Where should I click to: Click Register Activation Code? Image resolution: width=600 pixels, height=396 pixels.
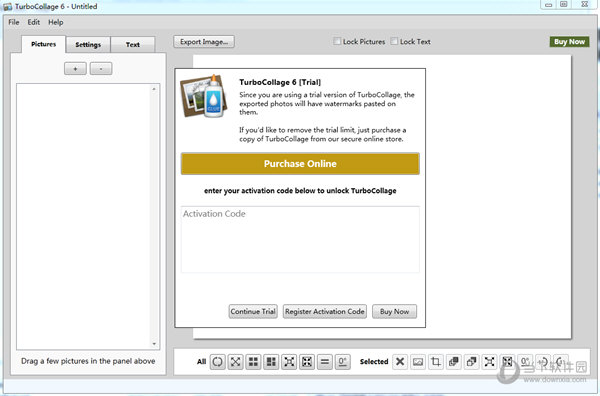325,311
